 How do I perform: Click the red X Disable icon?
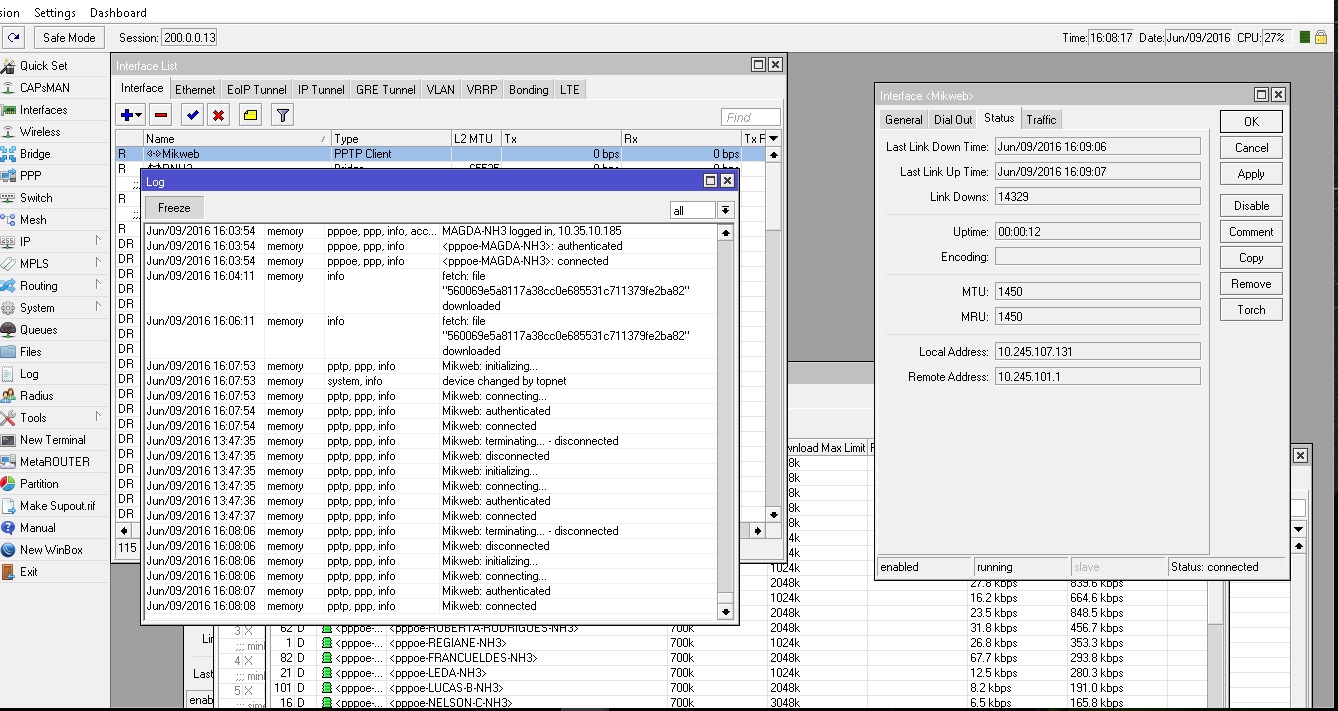(219, 115)
